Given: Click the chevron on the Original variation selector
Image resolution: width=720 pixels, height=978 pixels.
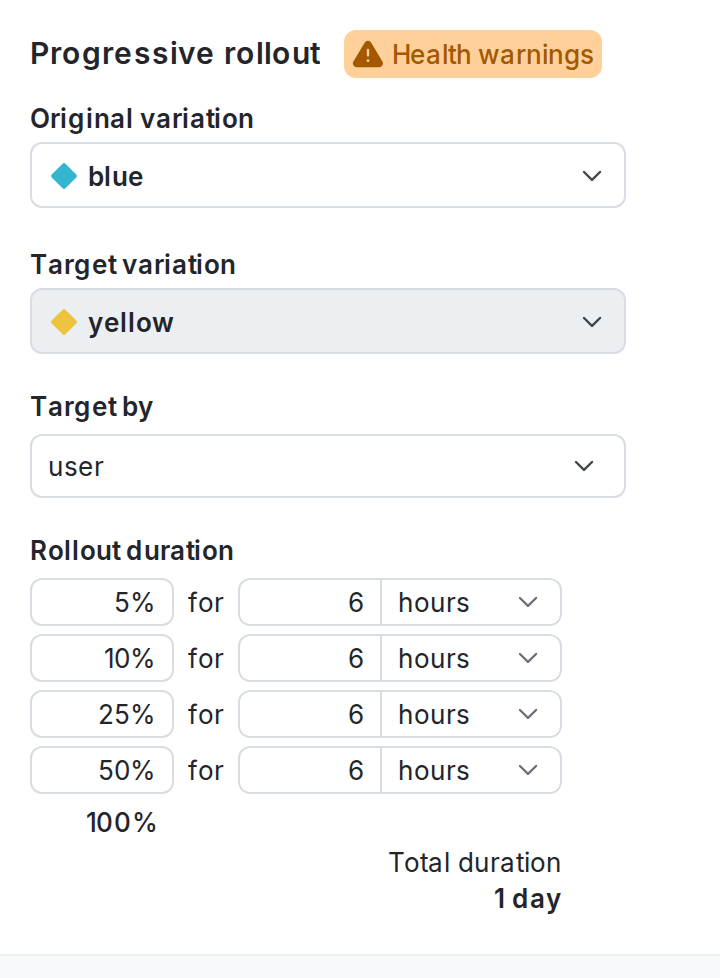Looking at the screenshot, I should [592, 175].
